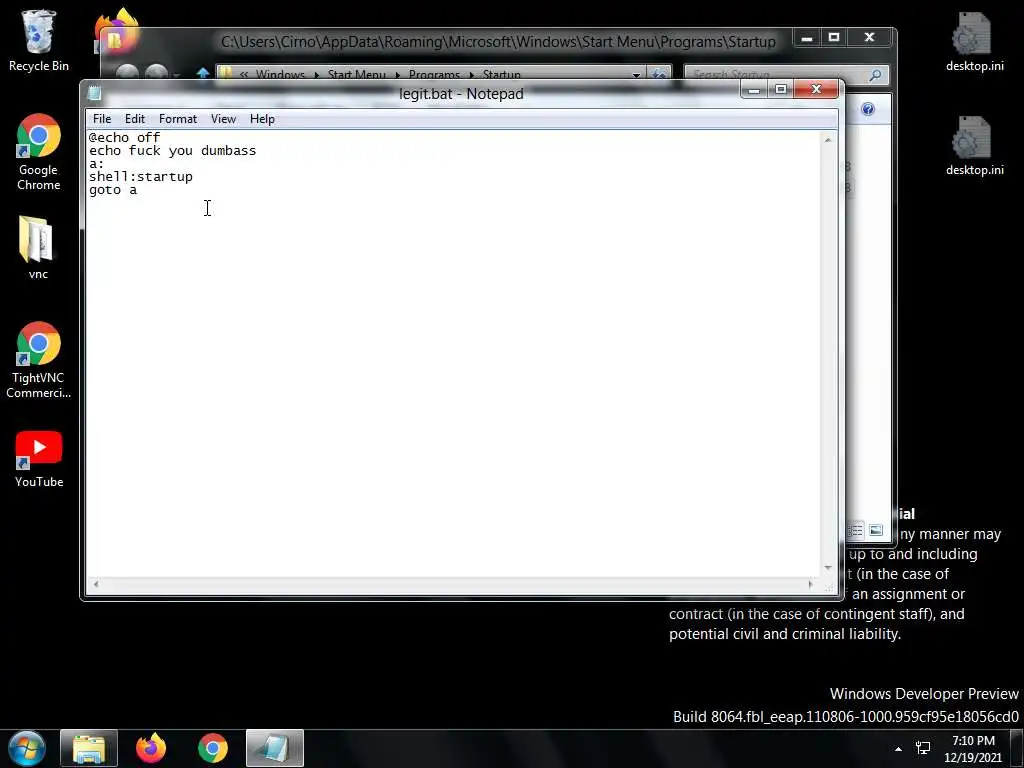Click the Programs segment in Explorer address bar

tap(434, 74)
